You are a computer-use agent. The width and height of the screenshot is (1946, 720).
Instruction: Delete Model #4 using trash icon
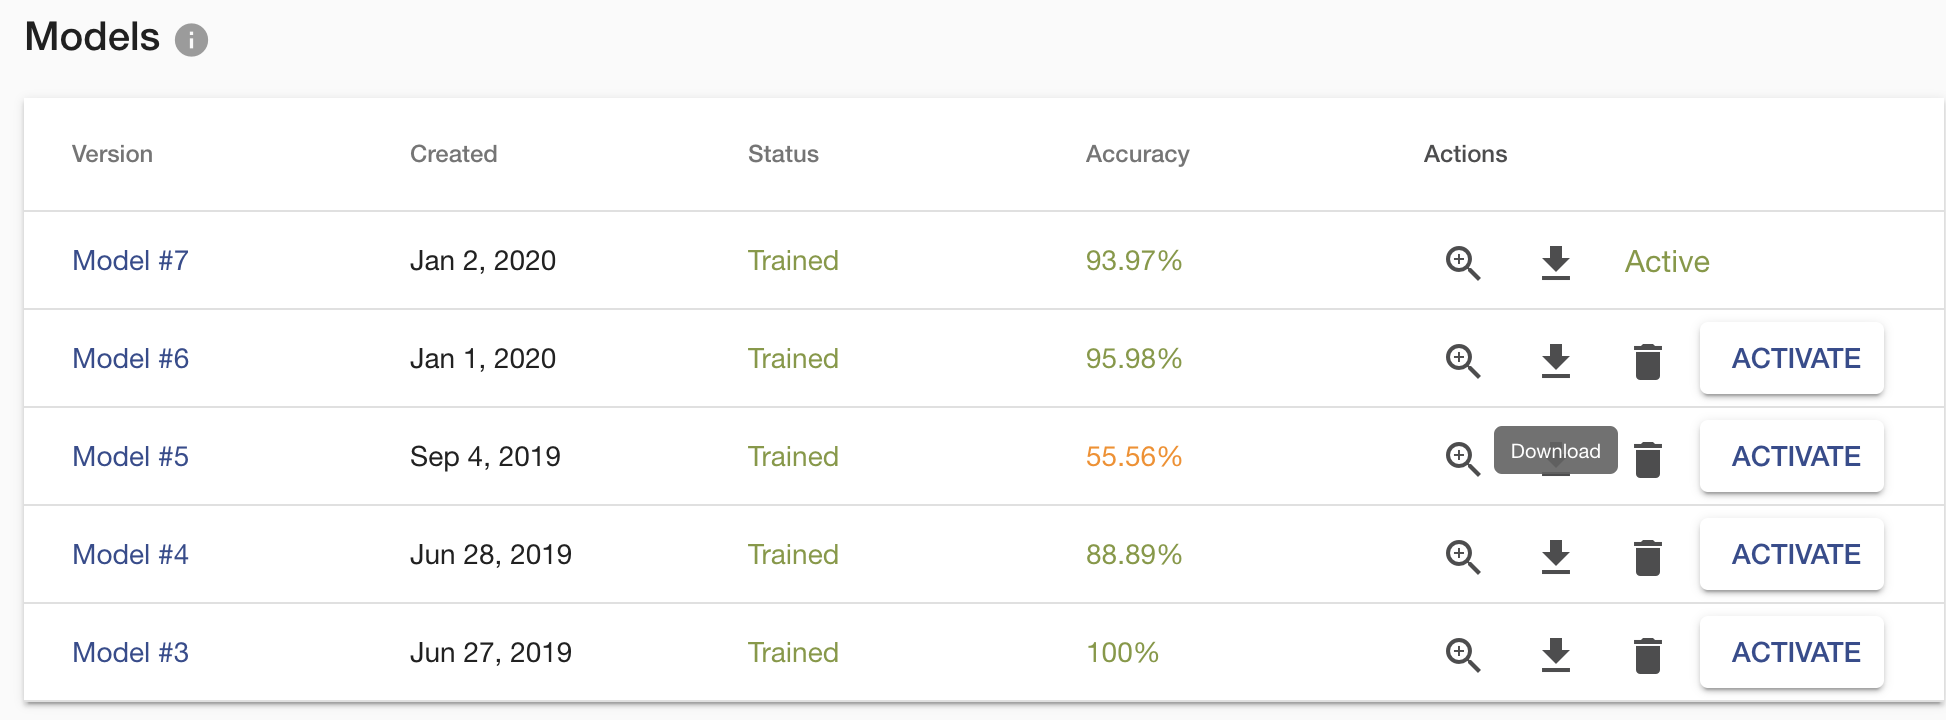[1648, 557]
